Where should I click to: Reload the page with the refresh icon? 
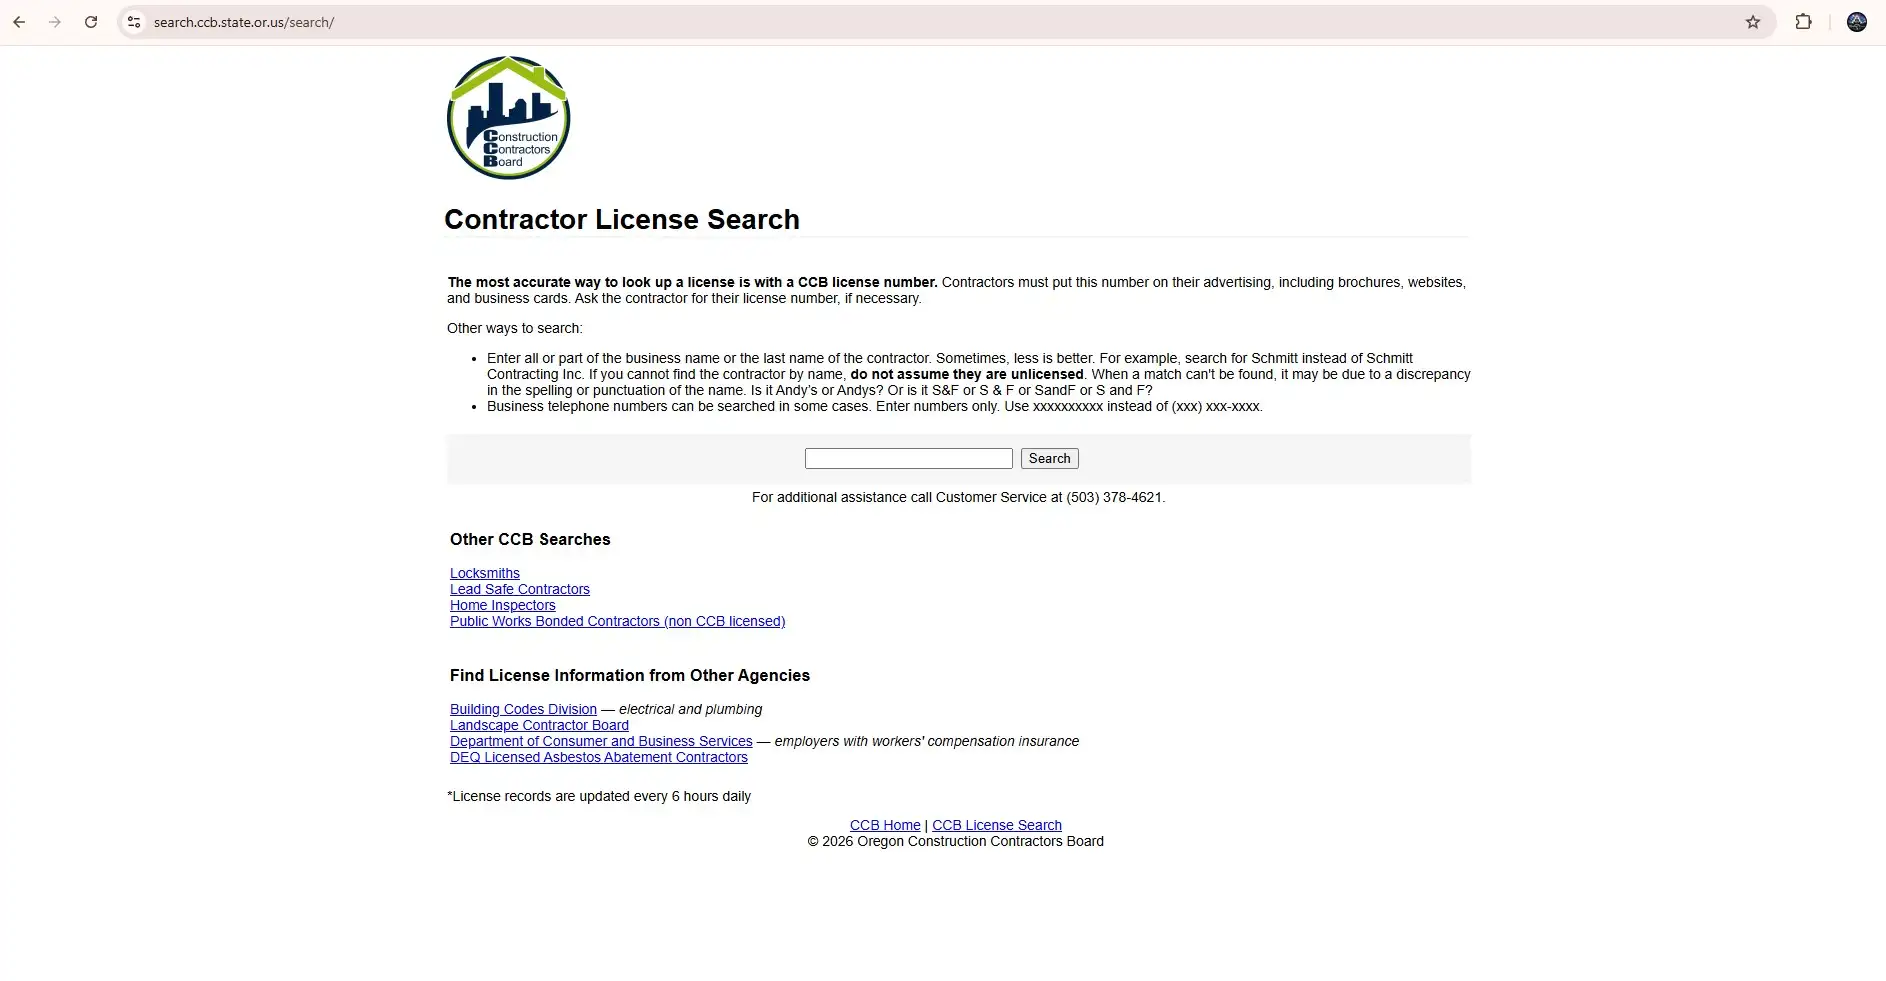point(91,22)
